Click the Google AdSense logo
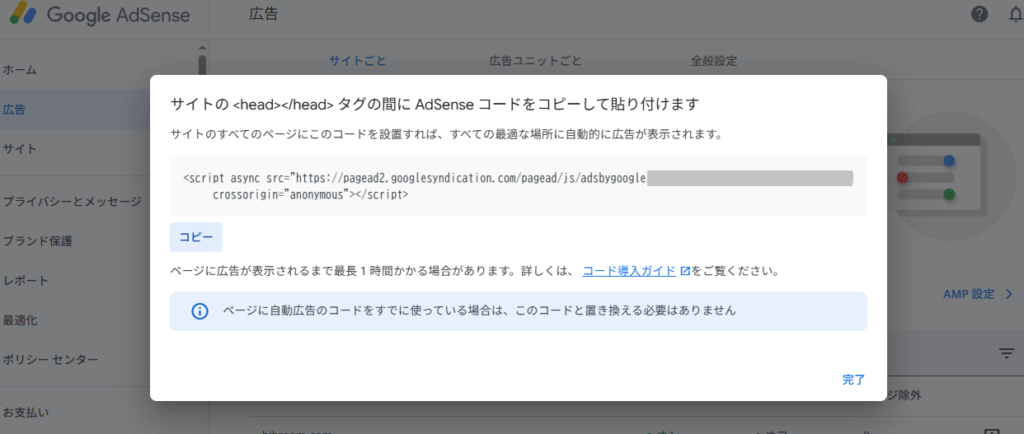Viewport: 1024px width, 434px height. click(100, 15)
